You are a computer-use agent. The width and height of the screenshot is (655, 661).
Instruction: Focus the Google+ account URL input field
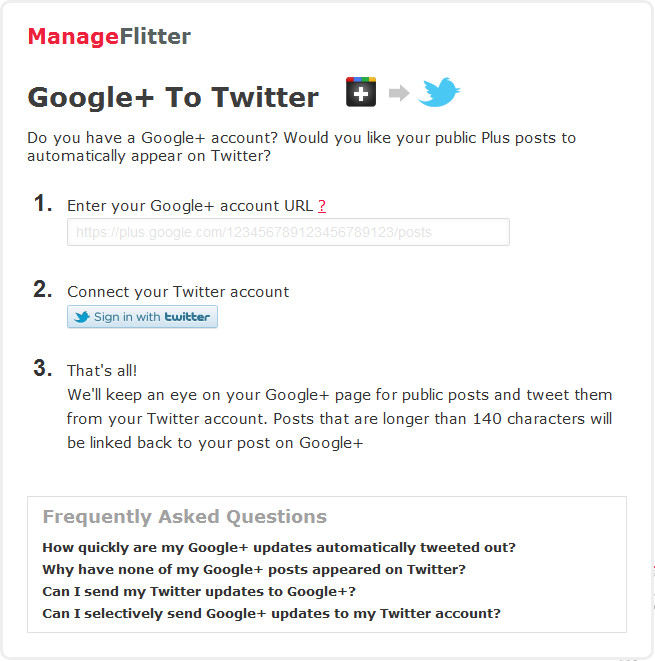tap(288, 232)
